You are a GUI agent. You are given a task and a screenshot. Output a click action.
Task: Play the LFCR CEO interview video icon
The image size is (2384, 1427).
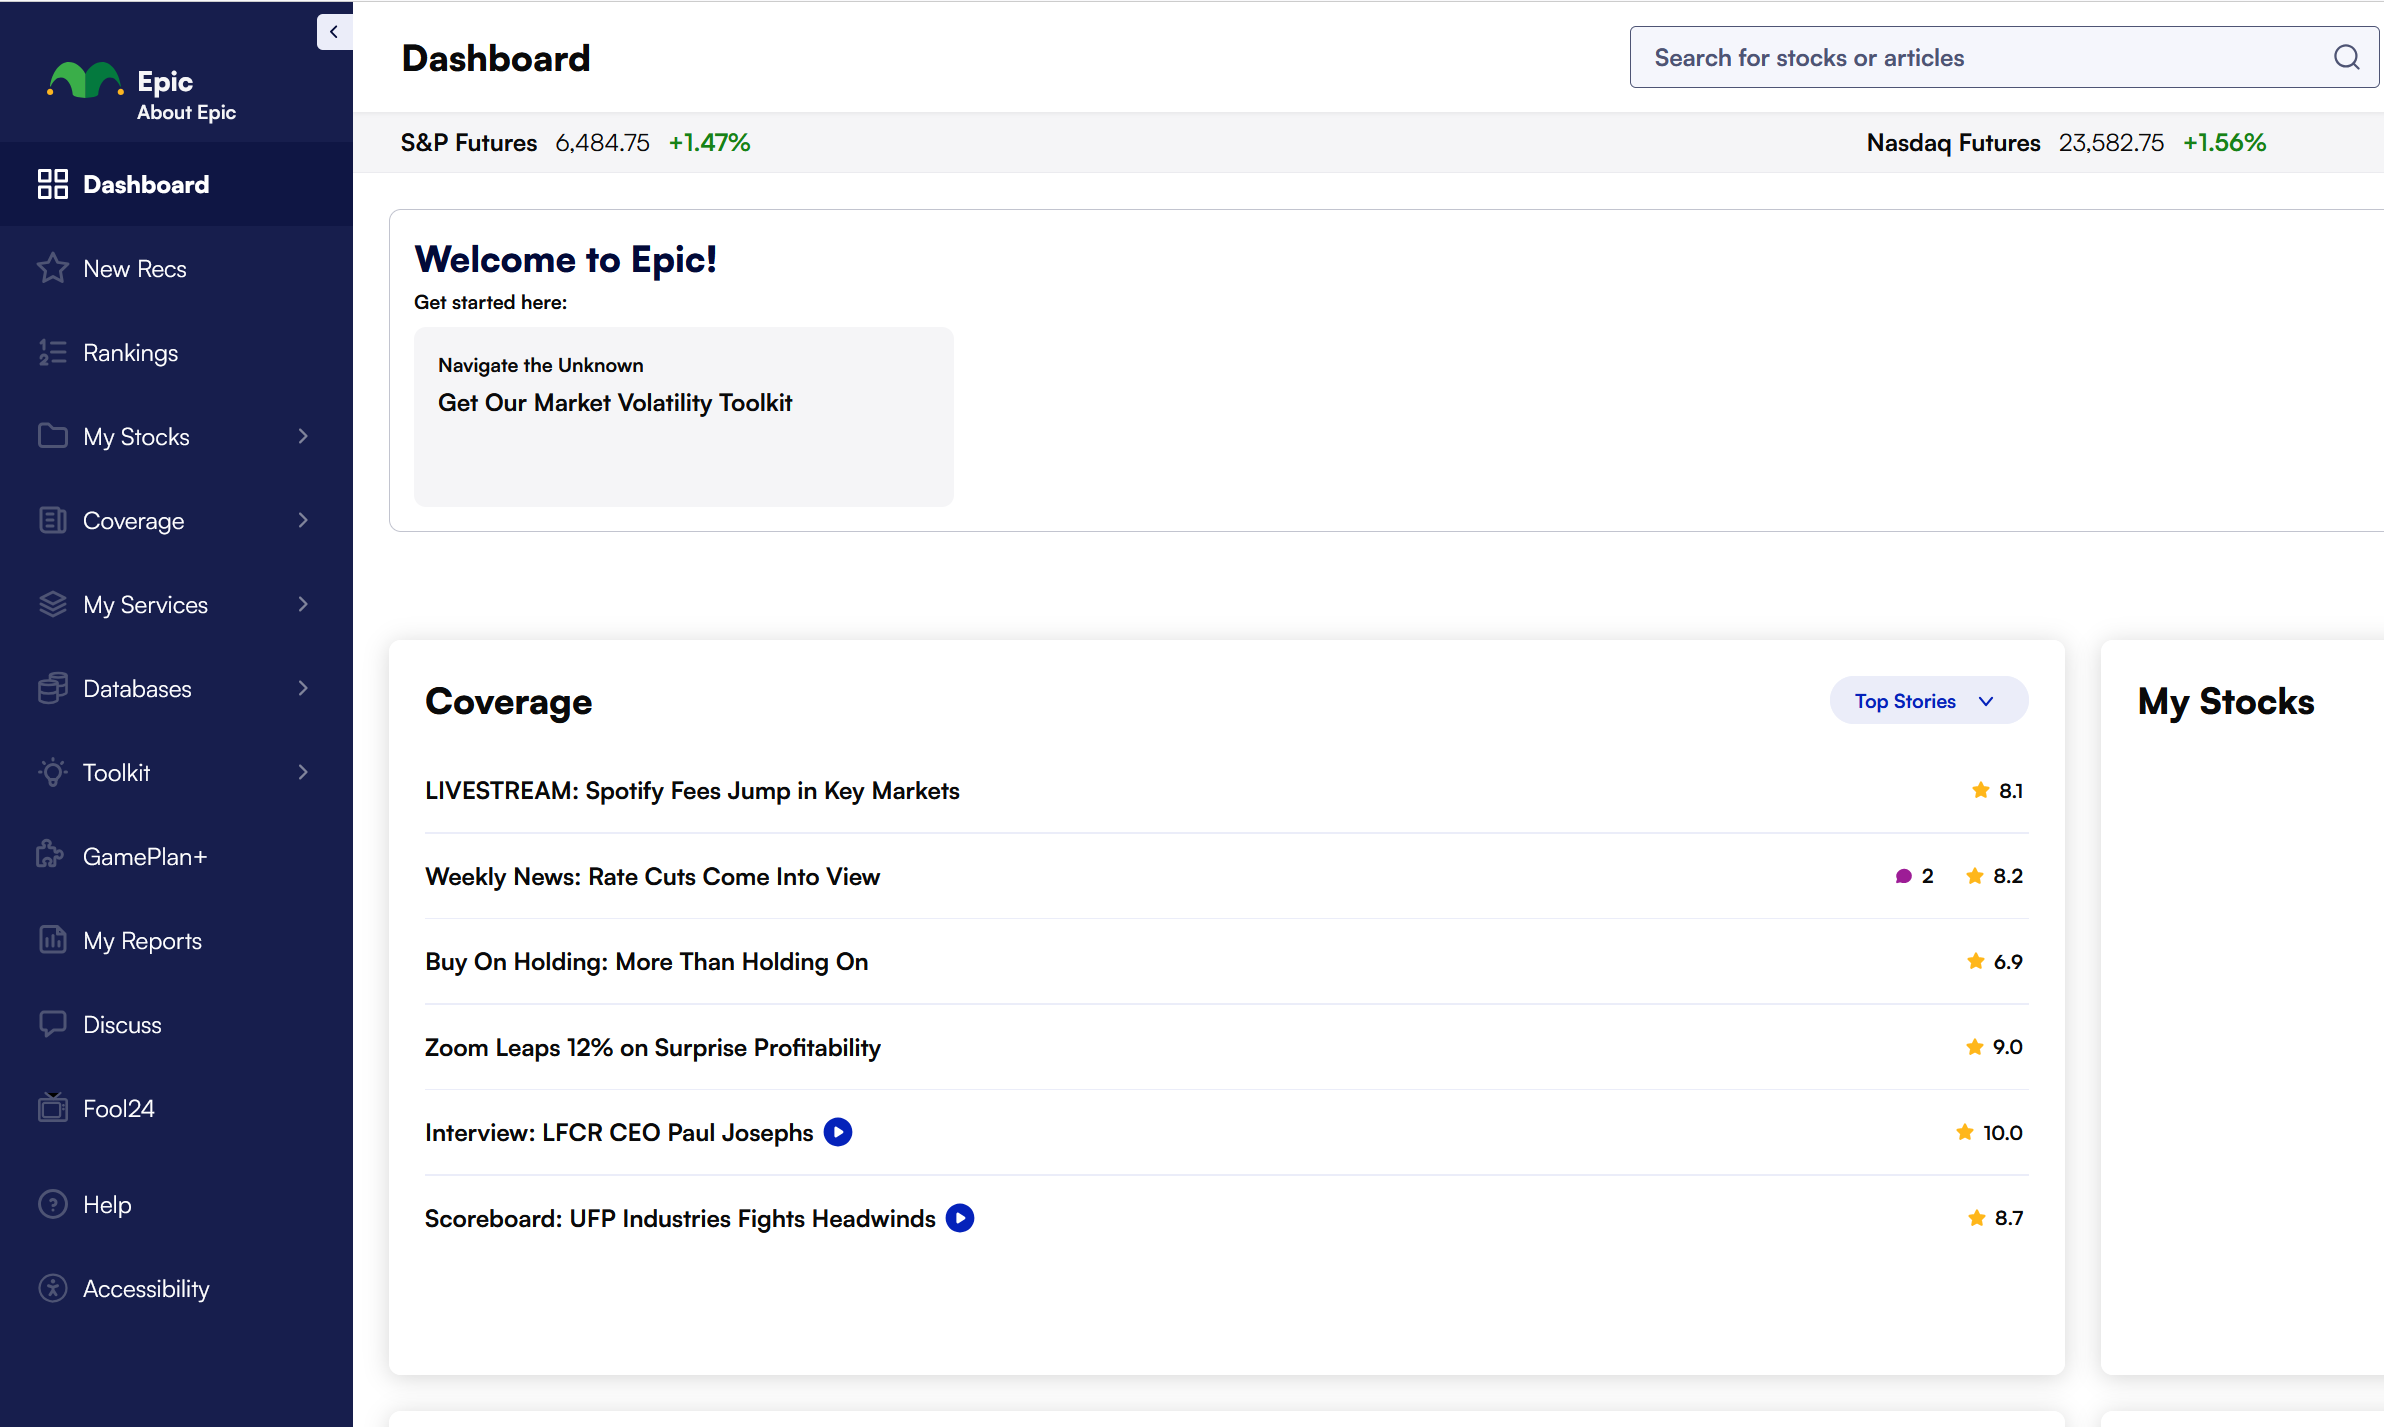pos(838,1132)
